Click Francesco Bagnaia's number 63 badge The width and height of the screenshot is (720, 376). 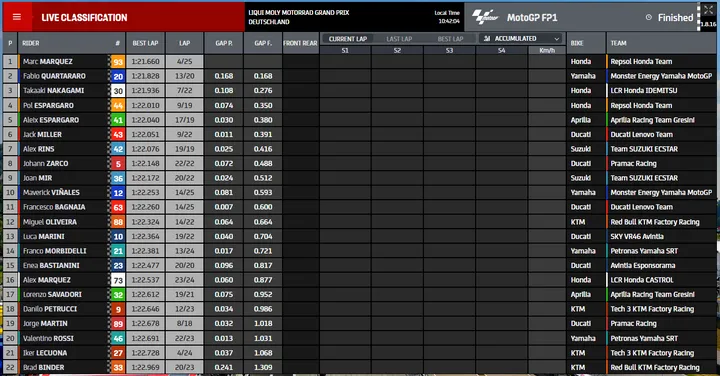118,207
